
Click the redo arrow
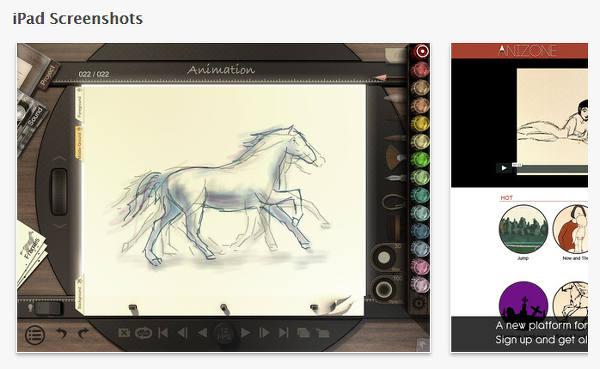tap(83, 333)
